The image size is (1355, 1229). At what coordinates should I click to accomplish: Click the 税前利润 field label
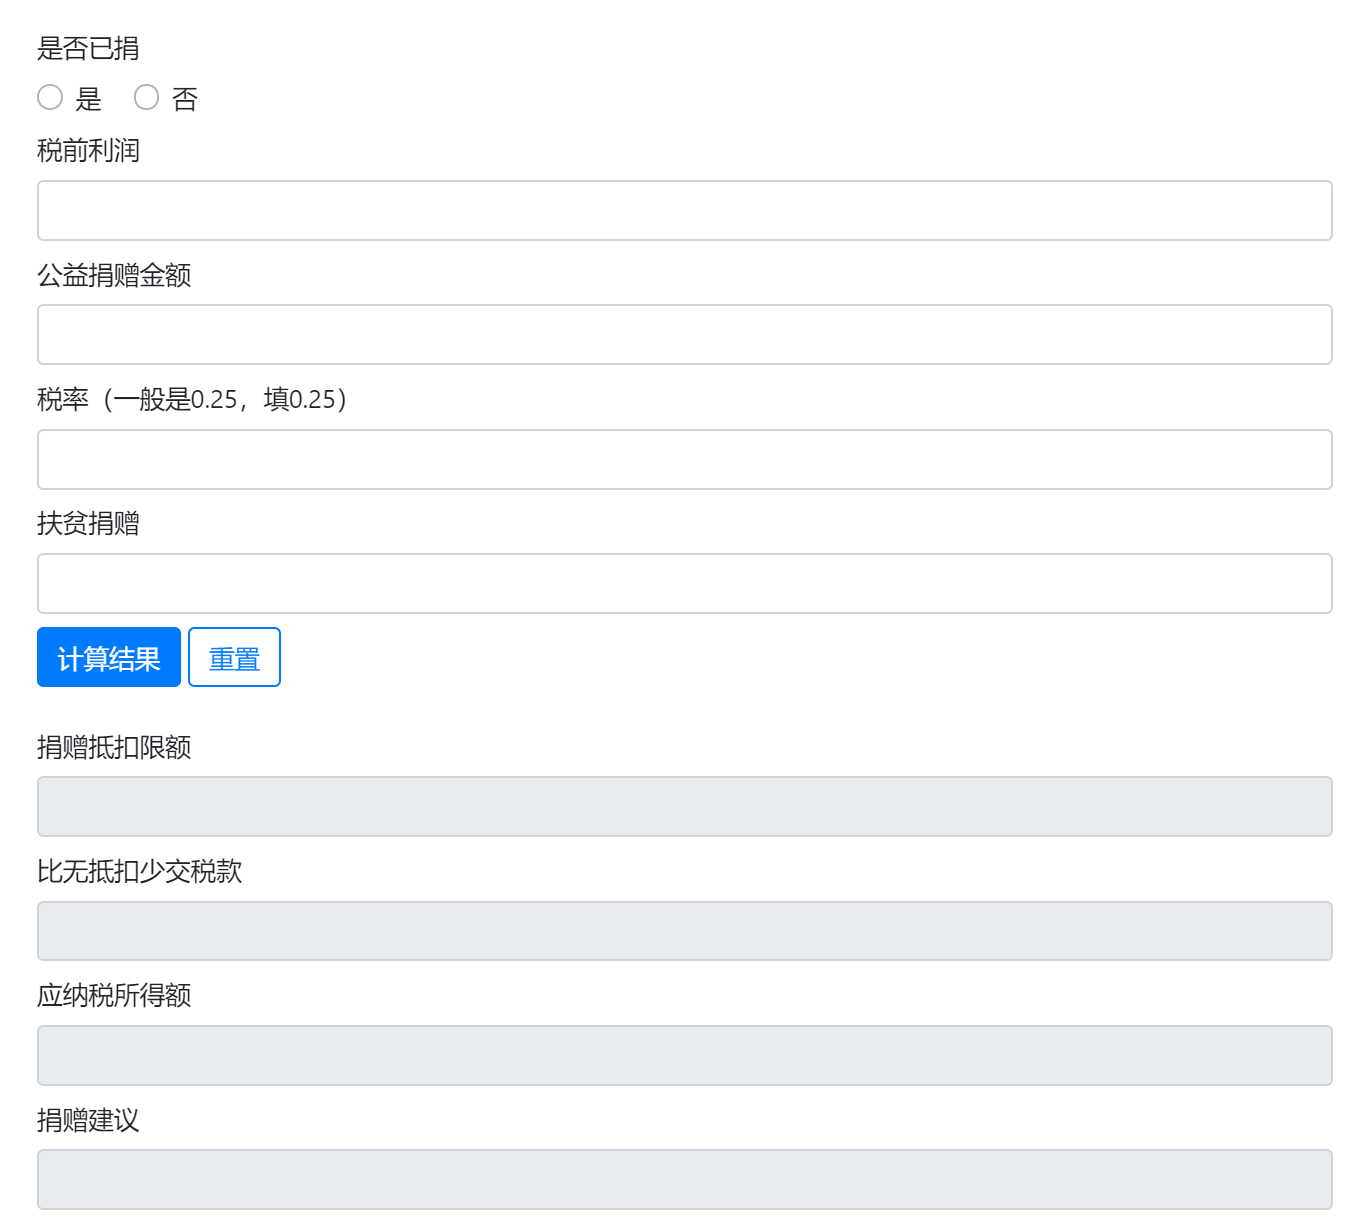click(88, 151)
